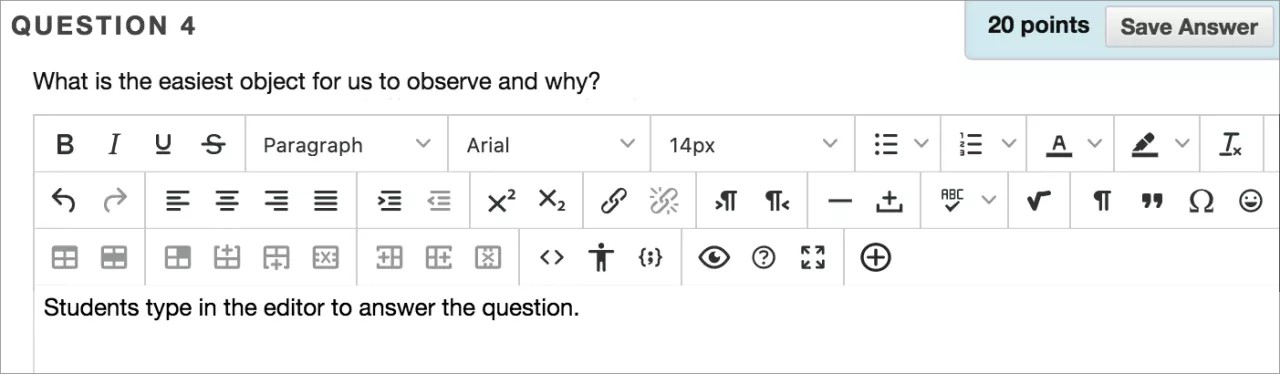Click the '20 points' label
Image resolution: width=1280 pixels, height=374 pixels.
click(x=1038, y=26)
